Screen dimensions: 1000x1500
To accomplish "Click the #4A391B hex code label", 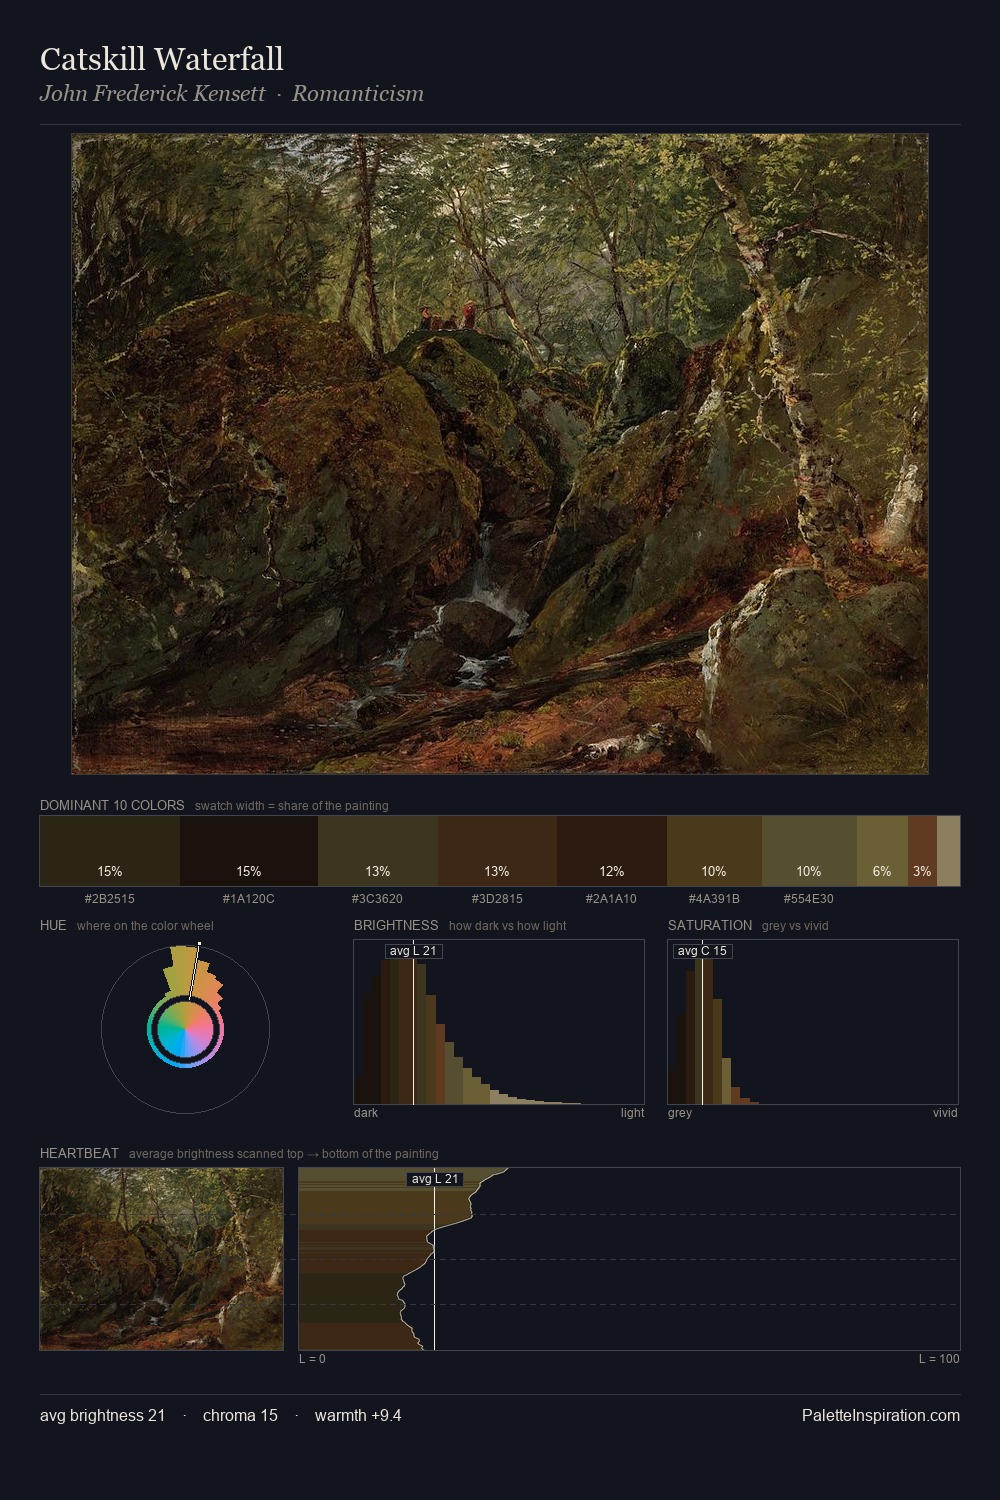I will tap(714, 899).
